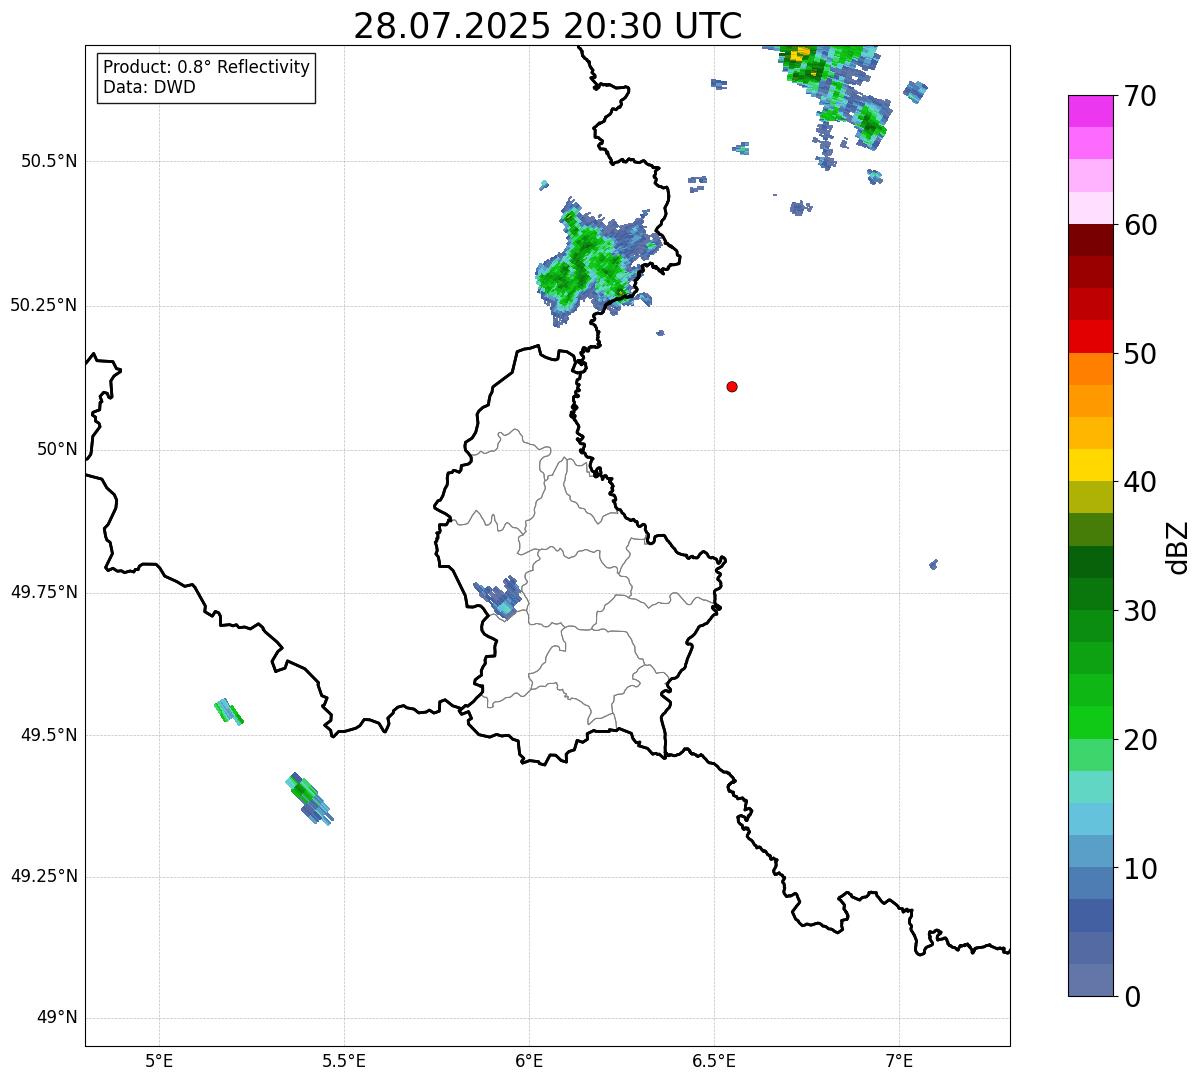1202x1081 pixels.
Task: Click the small echo near 5.2°E 49.55°N
Action: pyautogui.click(x=229, y=711)
